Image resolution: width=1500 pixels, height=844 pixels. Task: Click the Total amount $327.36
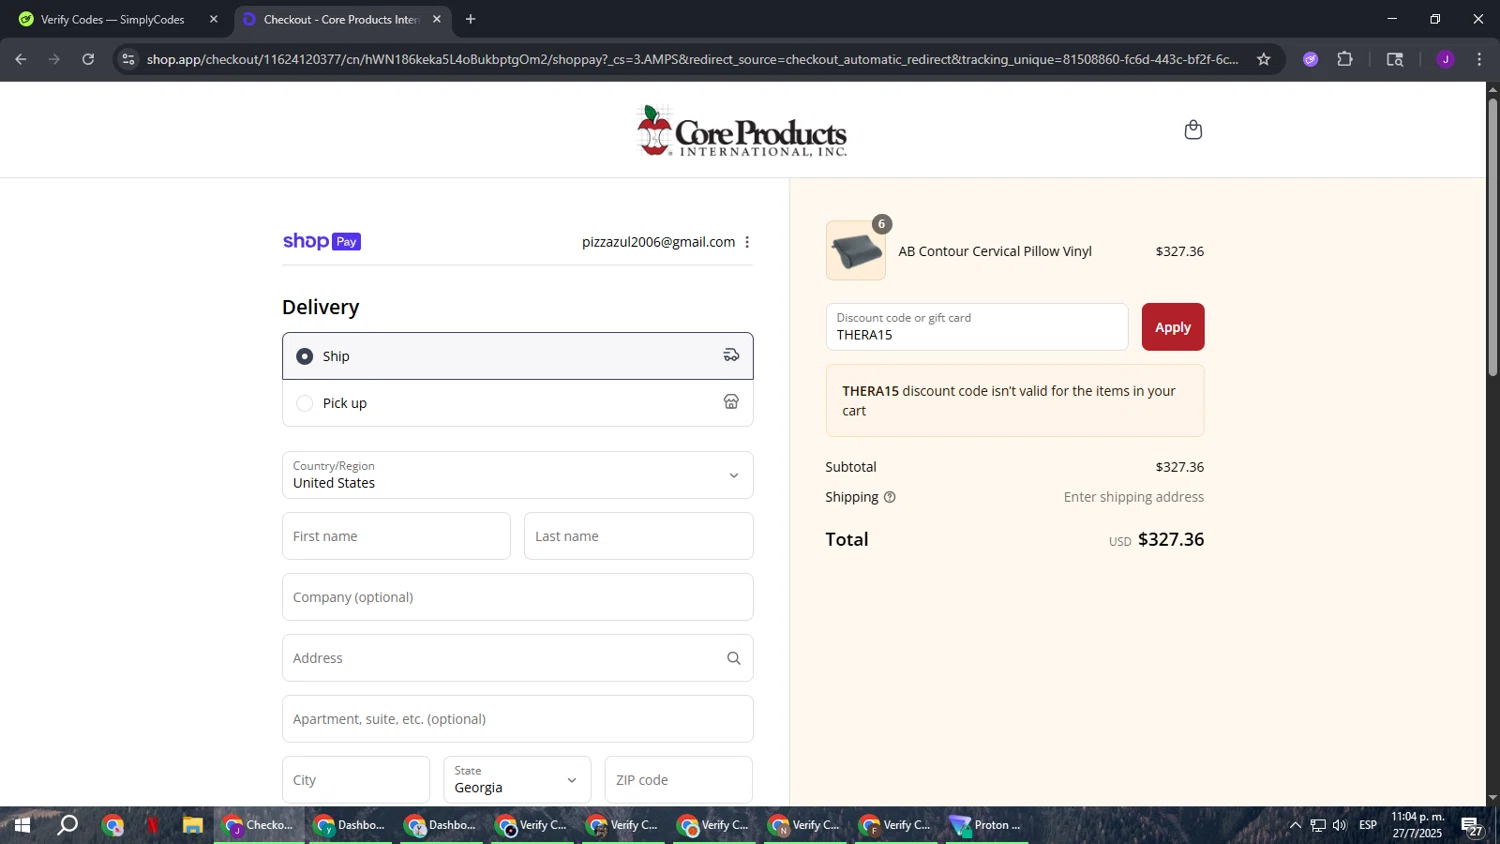(x=1171, y=539)
